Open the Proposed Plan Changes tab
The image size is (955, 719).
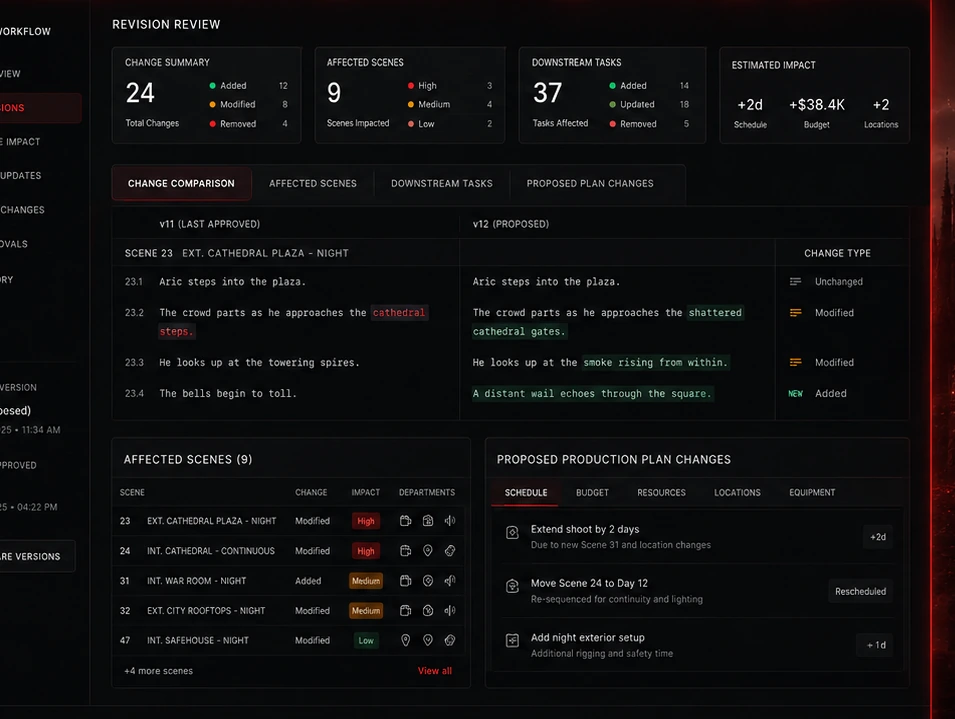coord(590,183)
